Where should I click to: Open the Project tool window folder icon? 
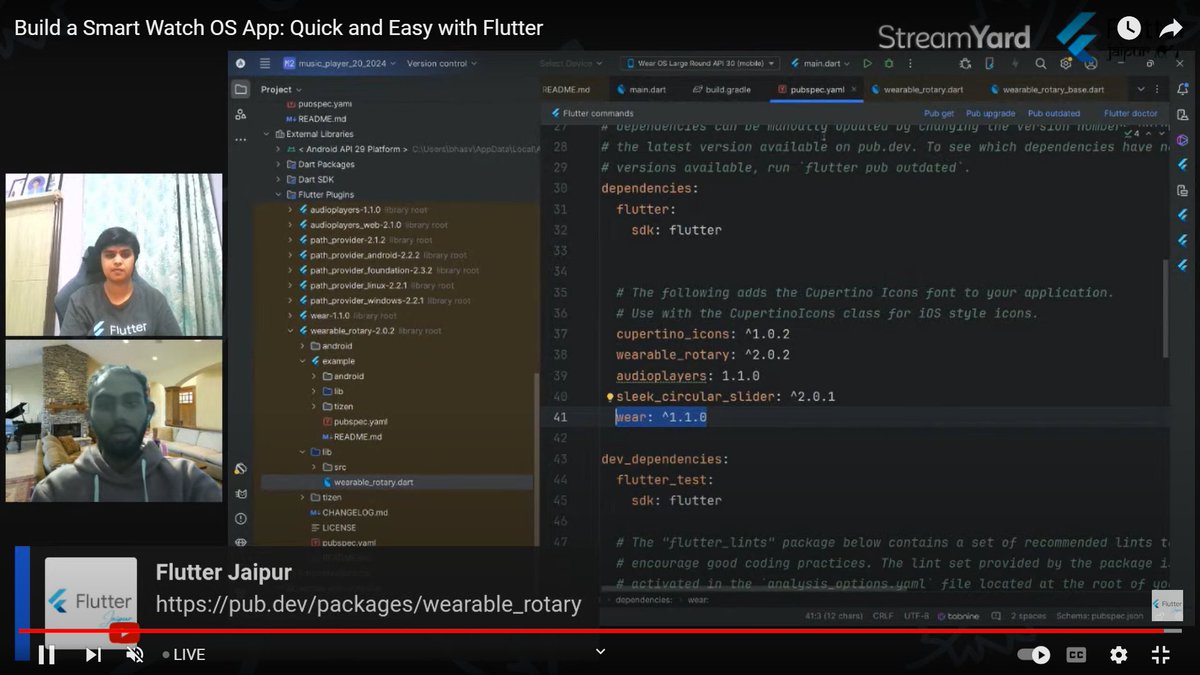tap(241, 89)
